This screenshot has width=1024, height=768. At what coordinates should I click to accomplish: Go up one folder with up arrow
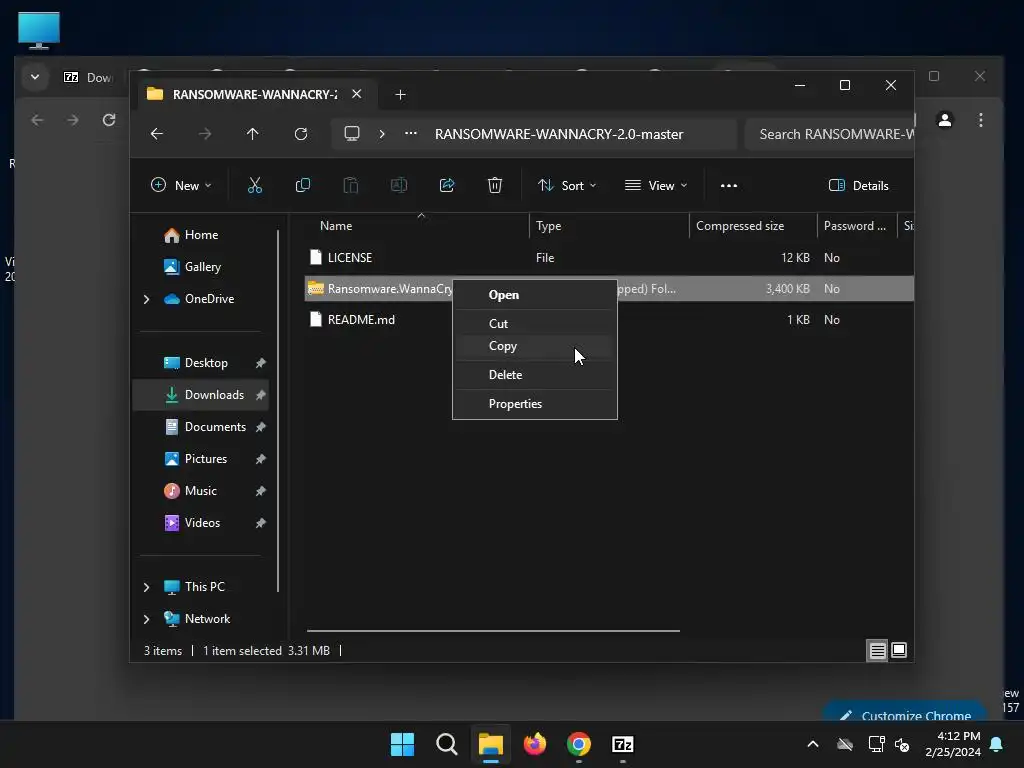pyautogui.click(x=253, y=134)
